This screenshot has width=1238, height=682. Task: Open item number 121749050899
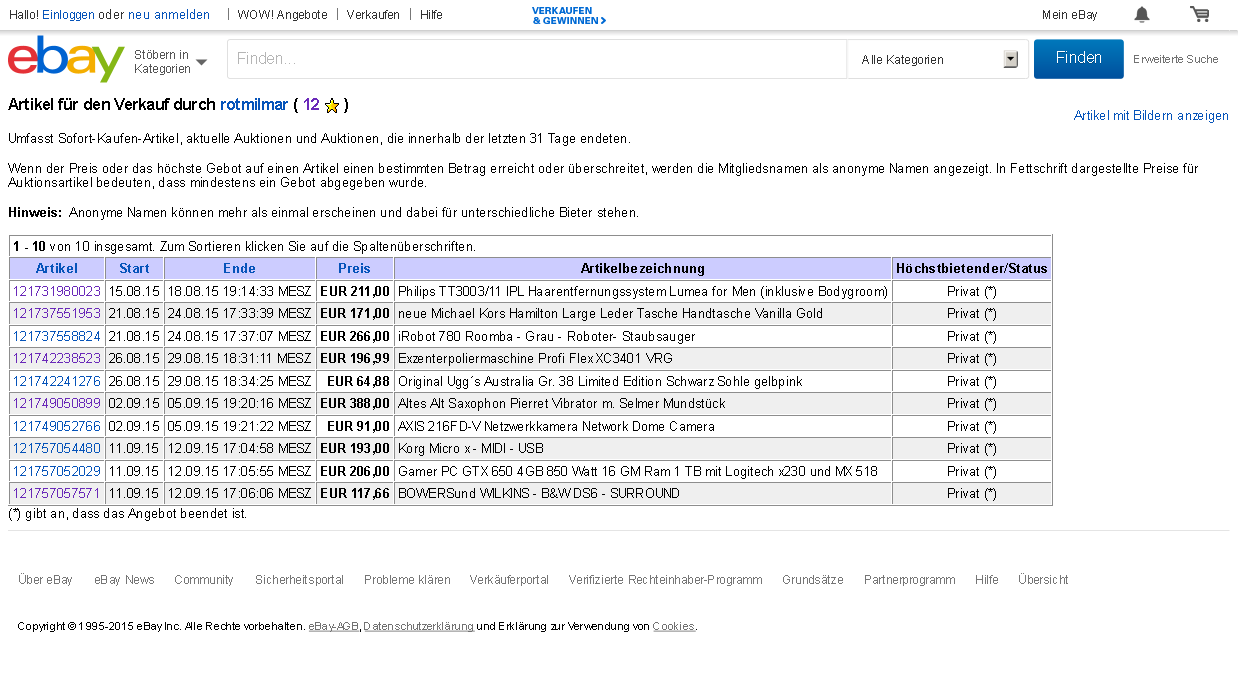pyautogui.click(x=57, y=404)
